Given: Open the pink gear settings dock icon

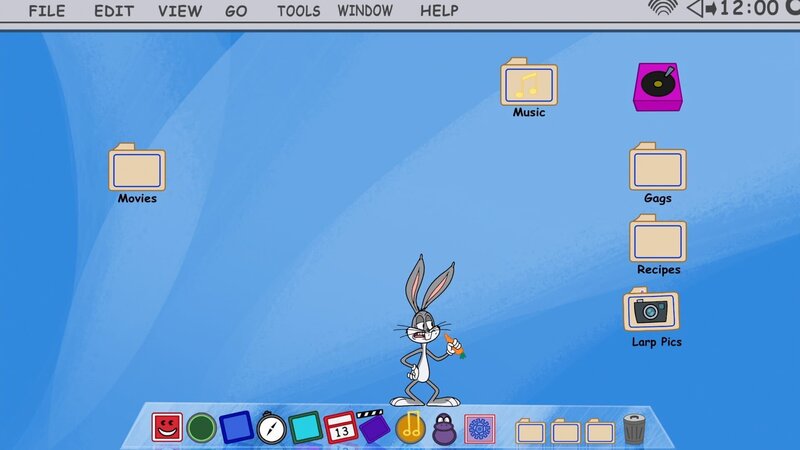Looking at the screenshot, I should click(x=480, y=429).
